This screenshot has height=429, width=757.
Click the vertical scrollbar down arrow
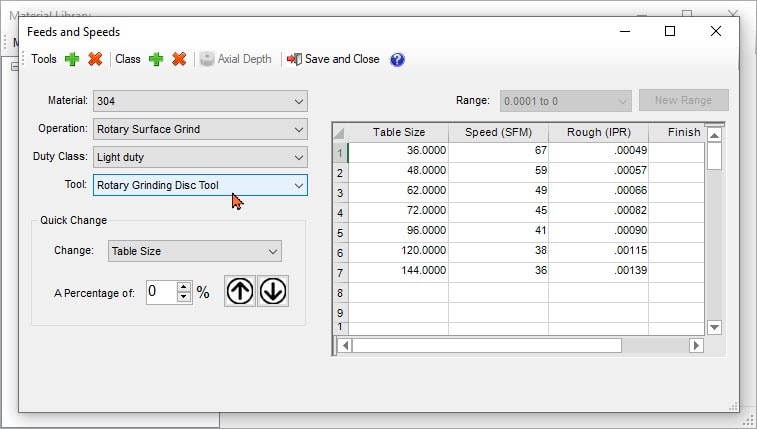click(x=714, y=327)
